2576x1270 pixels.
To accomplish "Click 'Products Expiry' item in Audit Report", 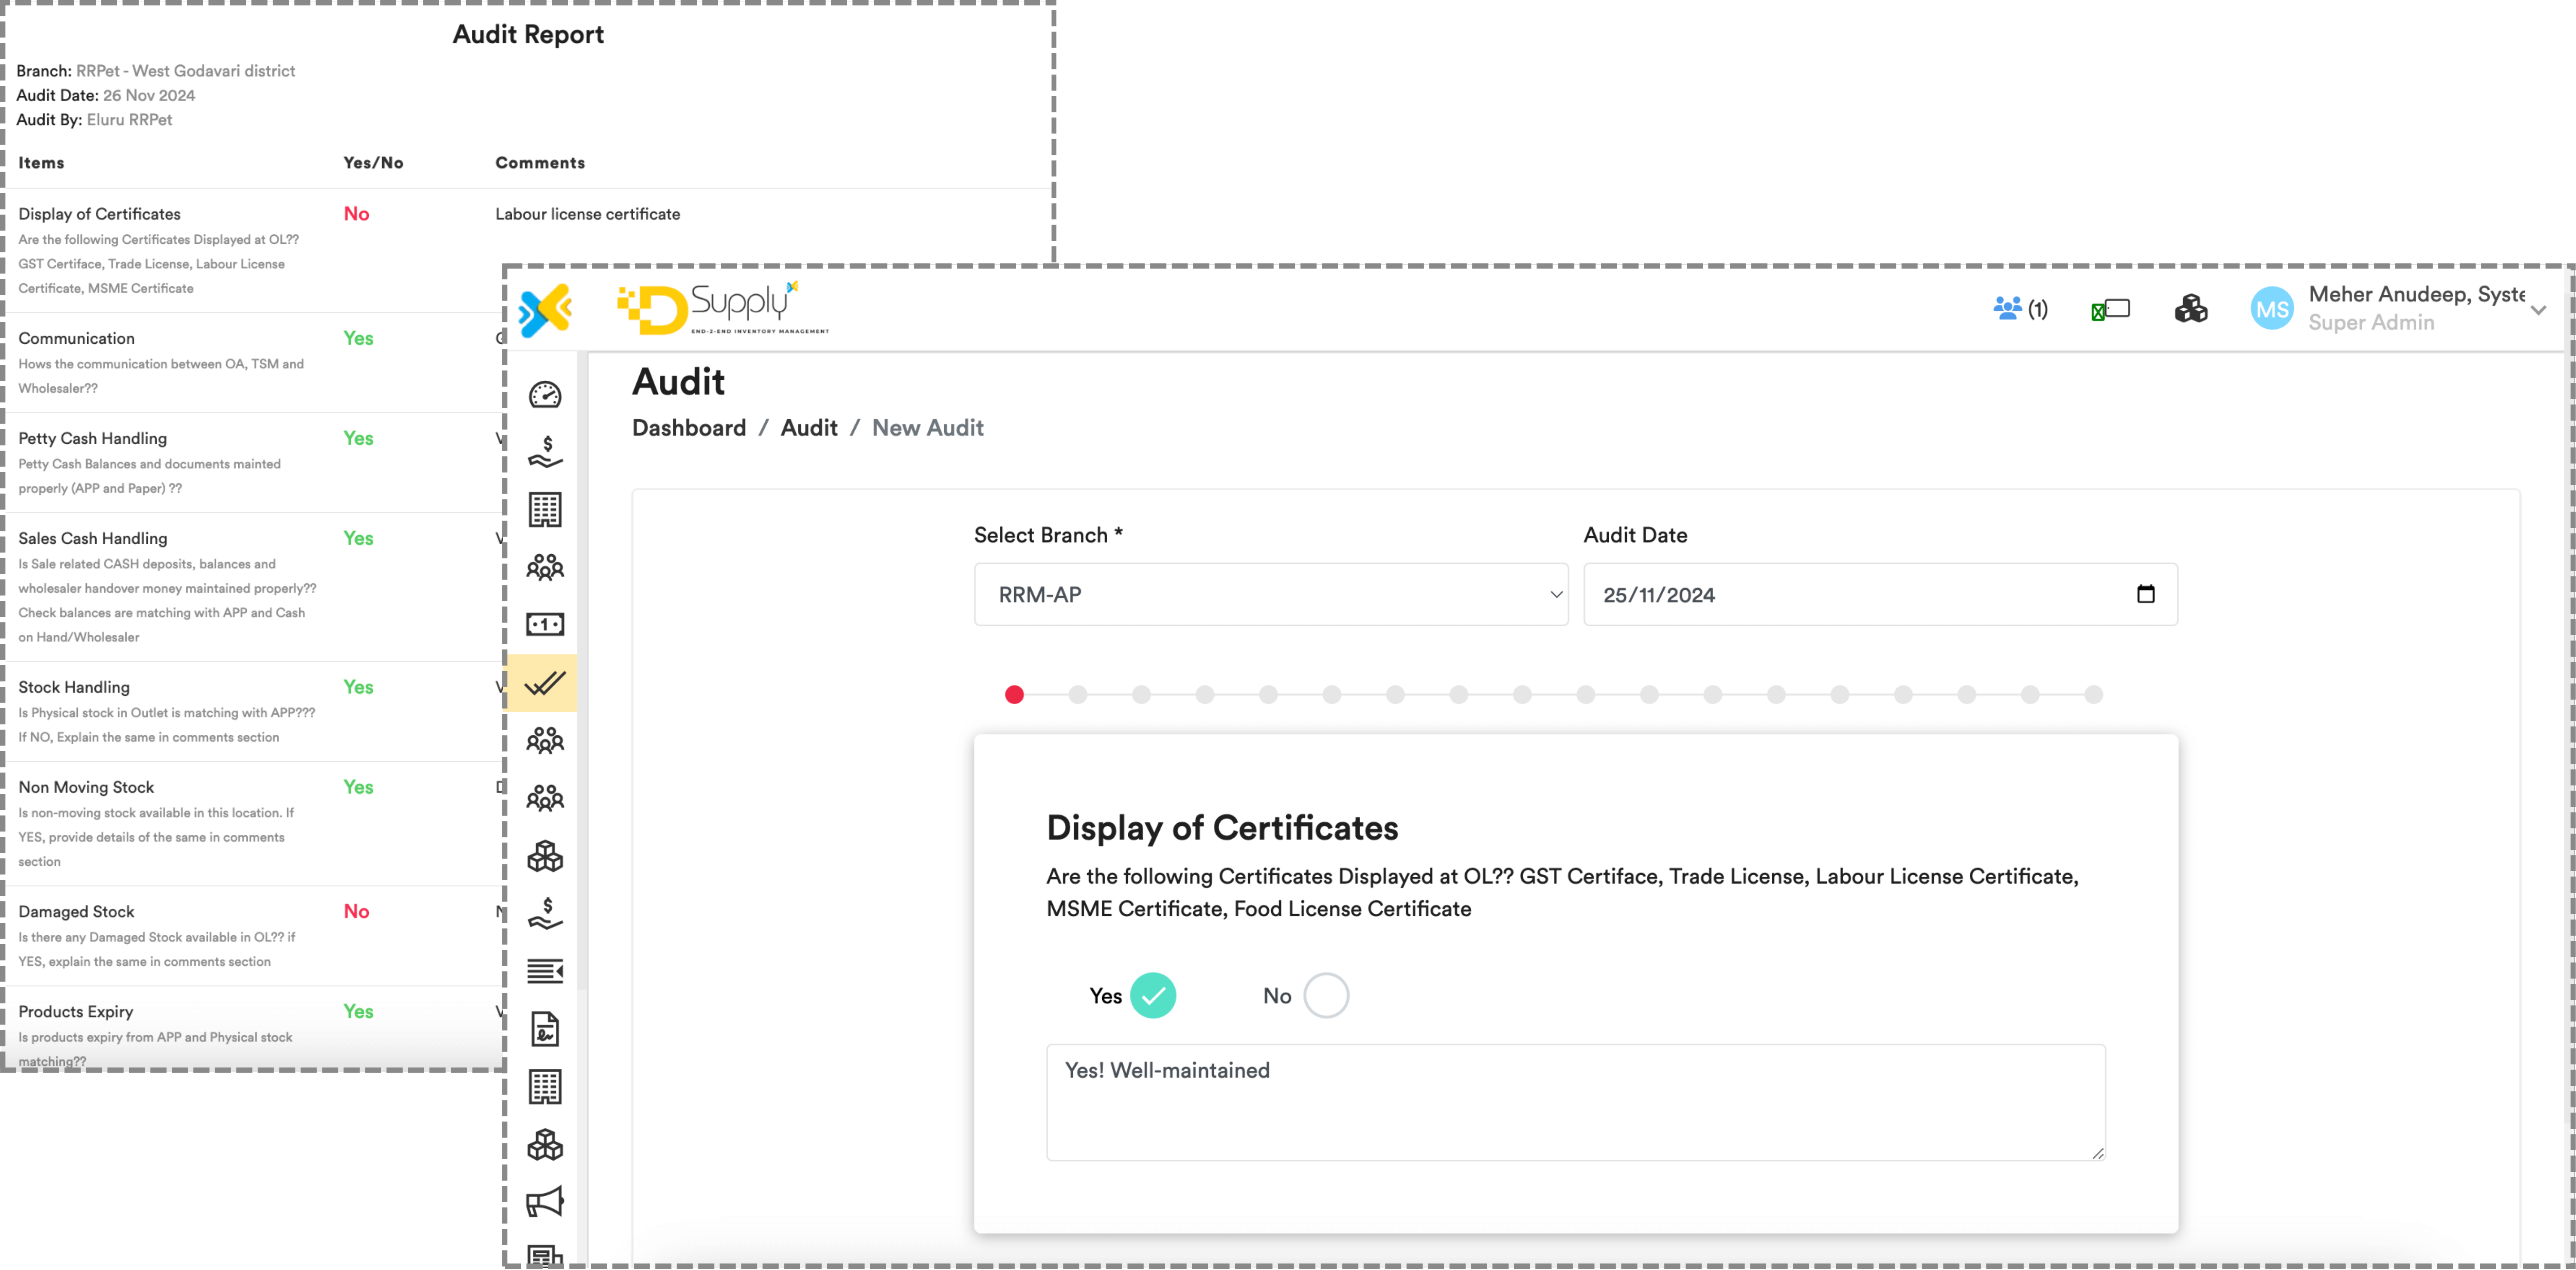I will (x=76, y=1012).
